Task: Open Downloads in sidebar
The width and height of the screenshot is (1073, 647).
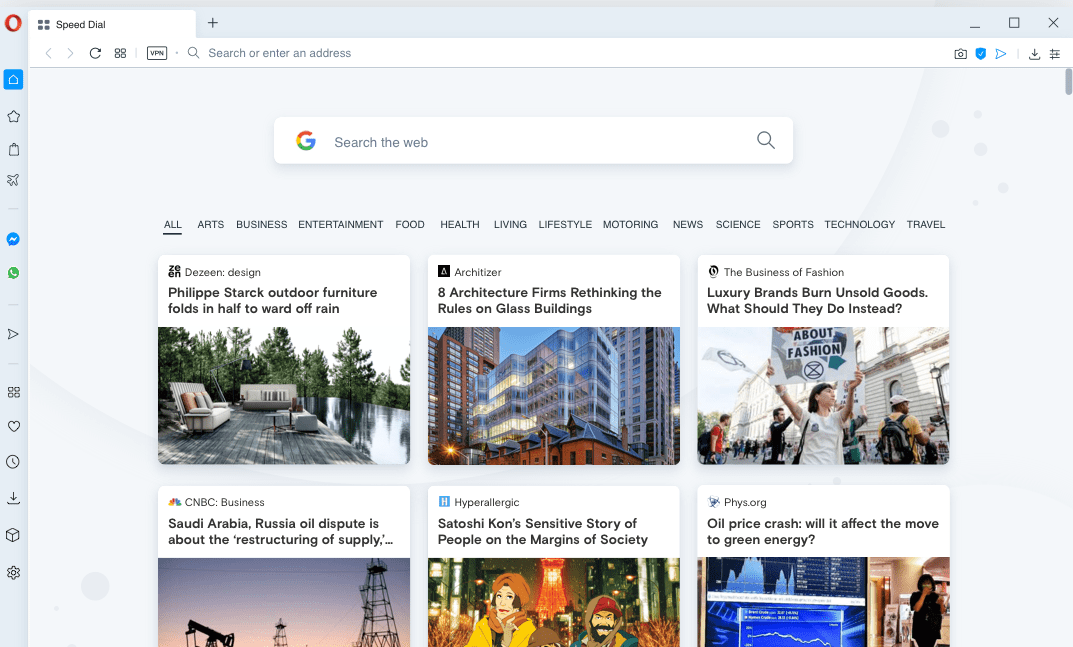Action: (x=13, y=498)
